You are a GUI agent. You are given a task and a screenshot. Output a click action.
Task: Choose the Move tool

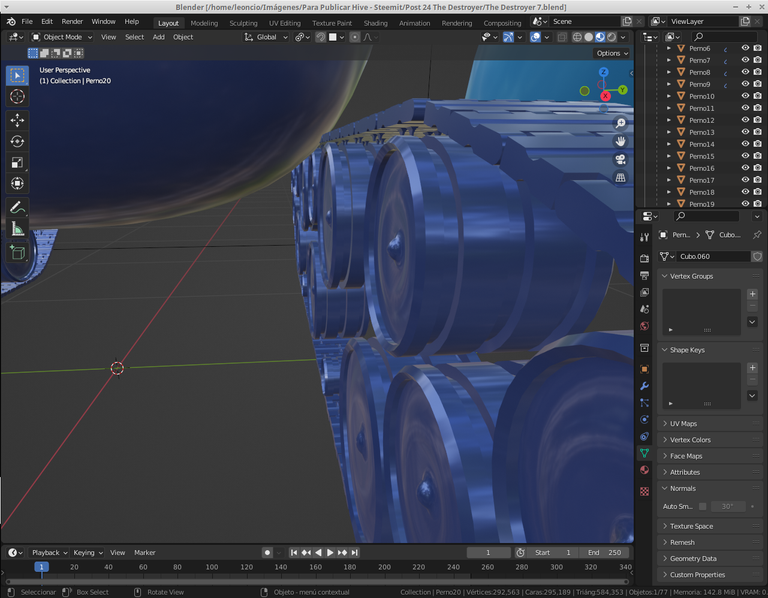(17, 120)
